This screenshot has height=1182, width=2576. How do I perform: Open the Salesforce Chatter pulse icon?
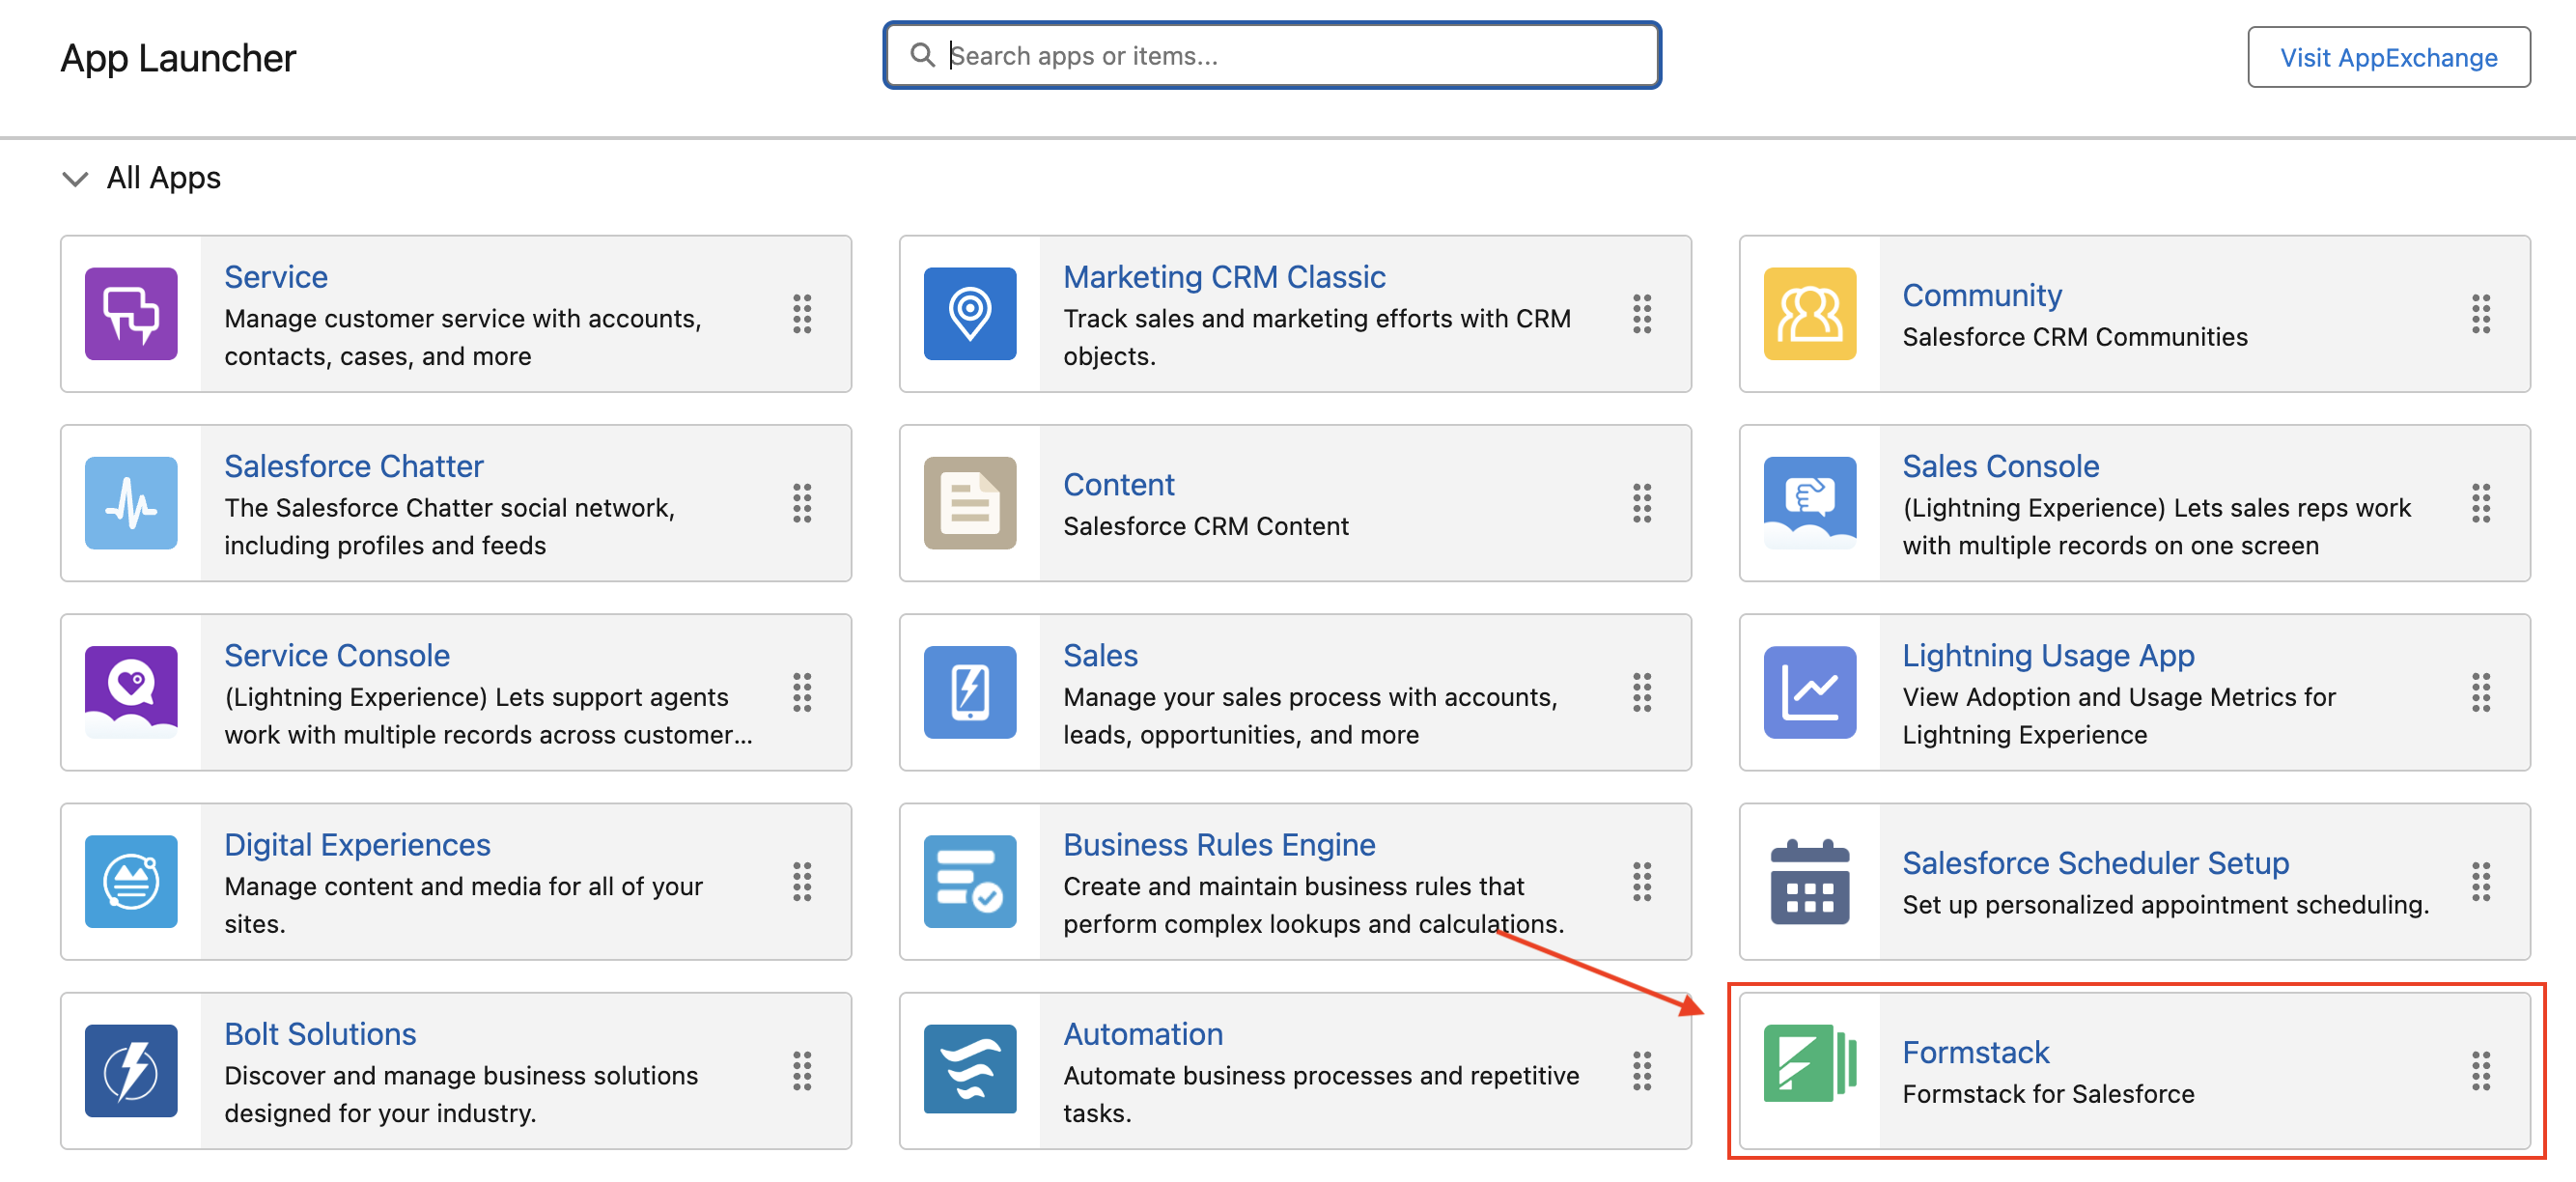click(x=131, y=503)
